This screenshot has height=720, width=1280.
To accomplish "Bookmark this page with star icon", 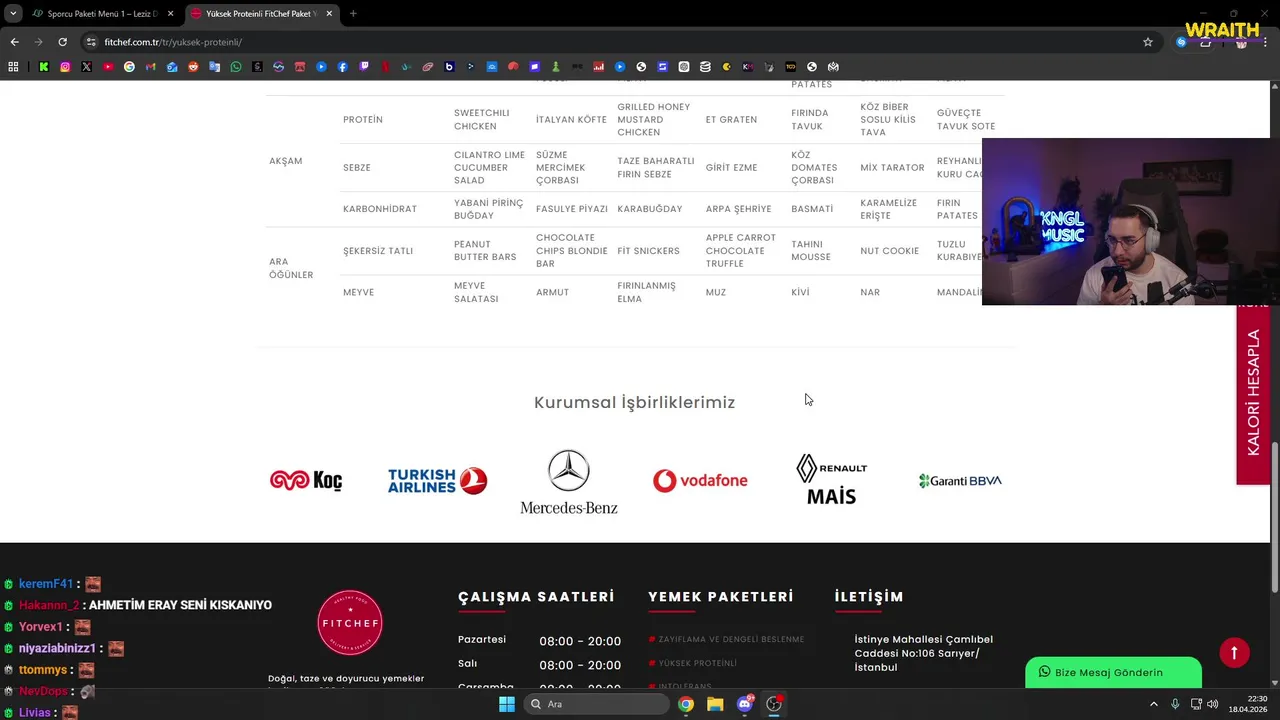I will (x=1148, y=42).
